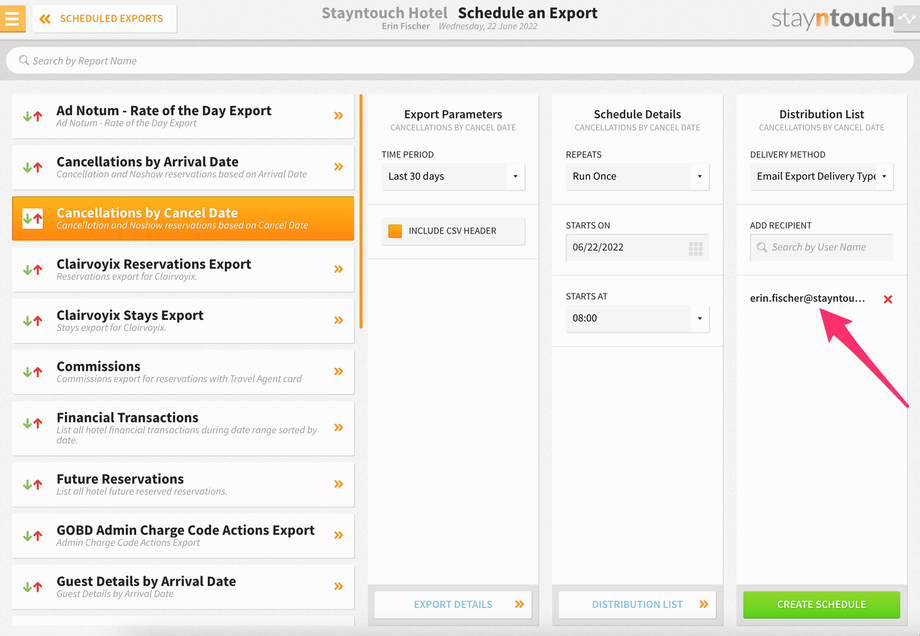920x636 pixels.
Task: Click the Starts On date field
Action: coord(637,247)
